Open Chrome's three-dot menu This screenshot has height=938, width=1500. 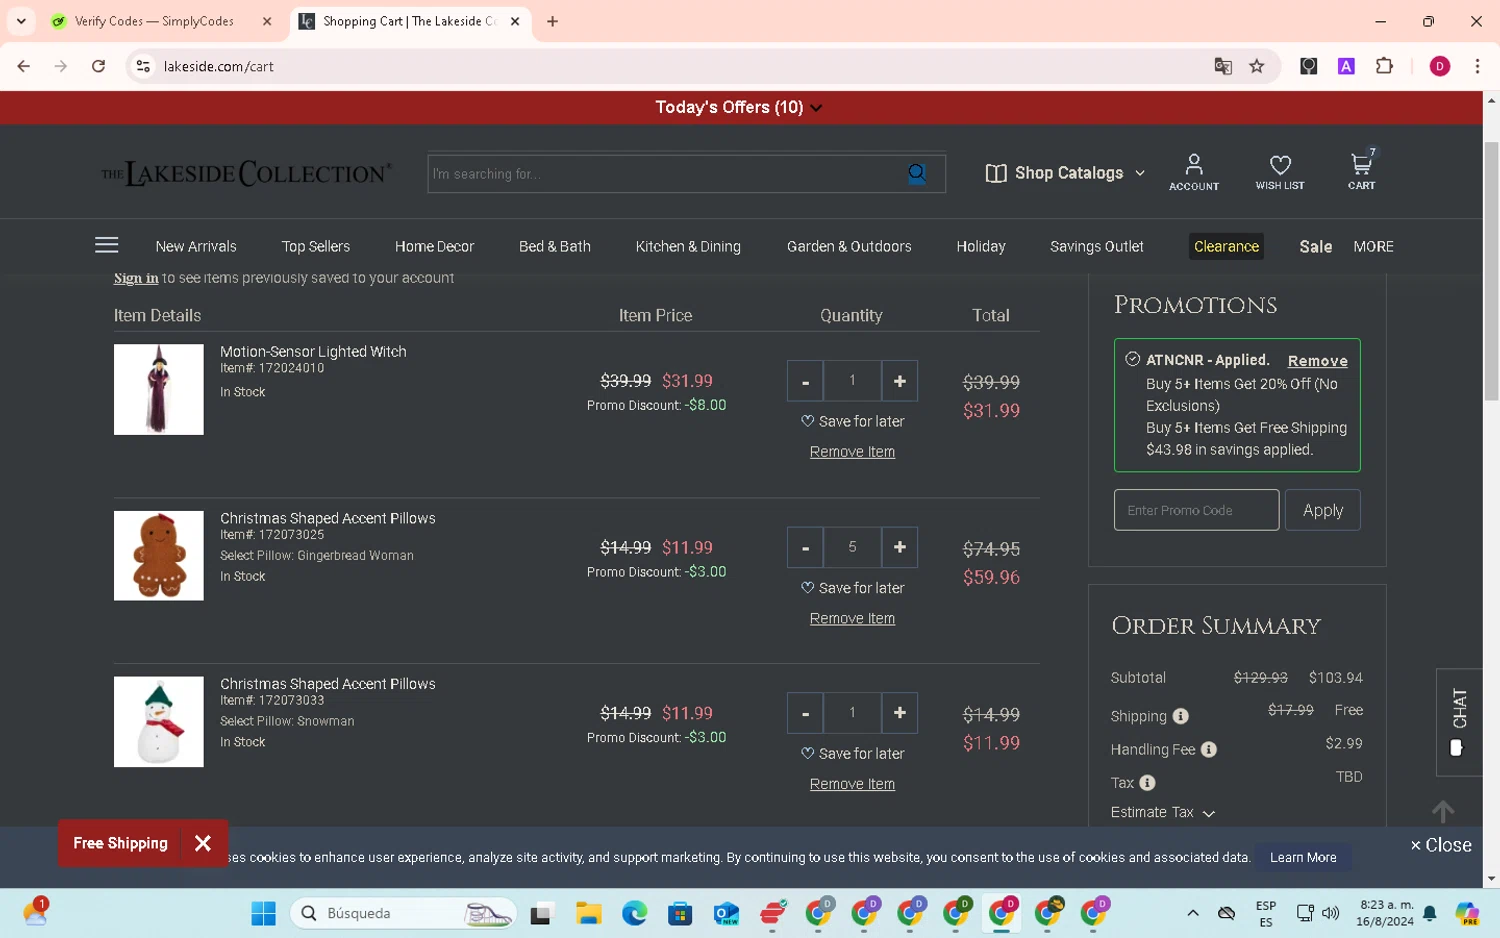(1477, 66)
